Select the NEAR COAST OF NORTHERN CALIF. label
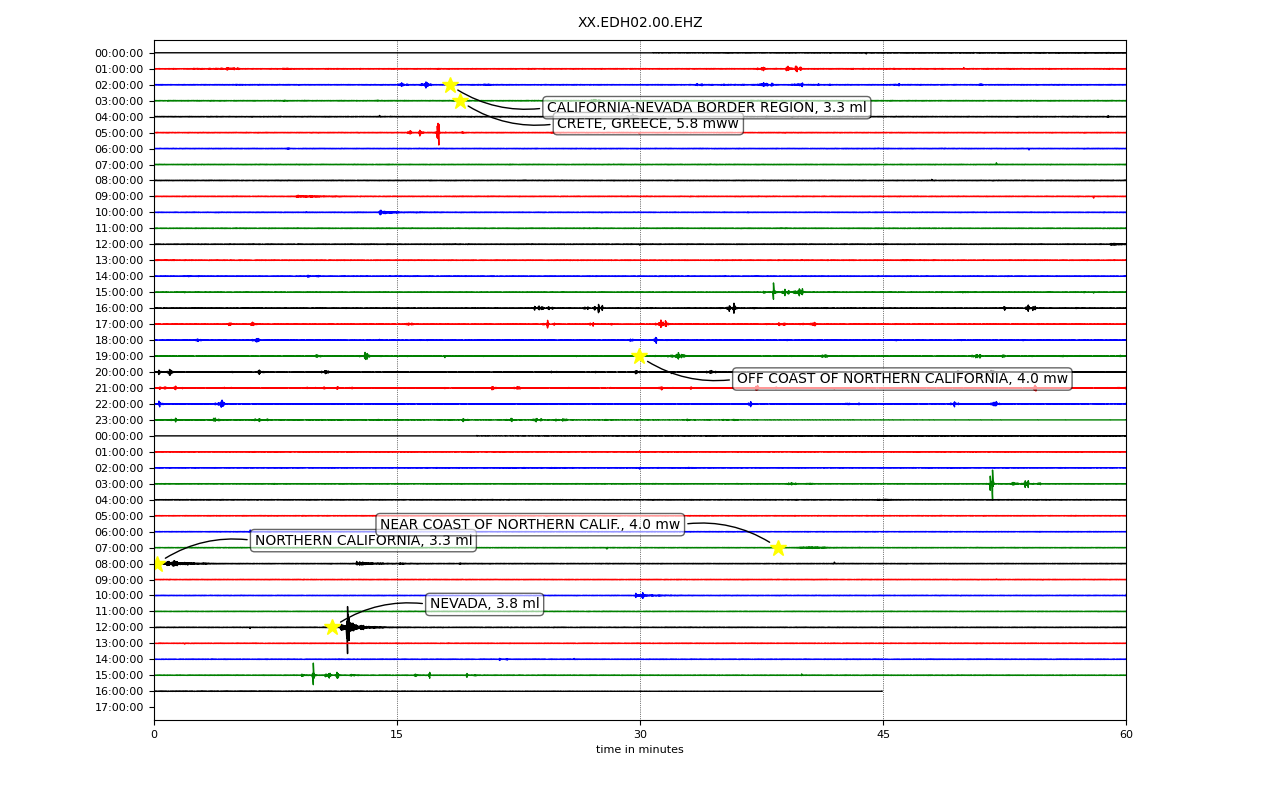 coord(530,525)
